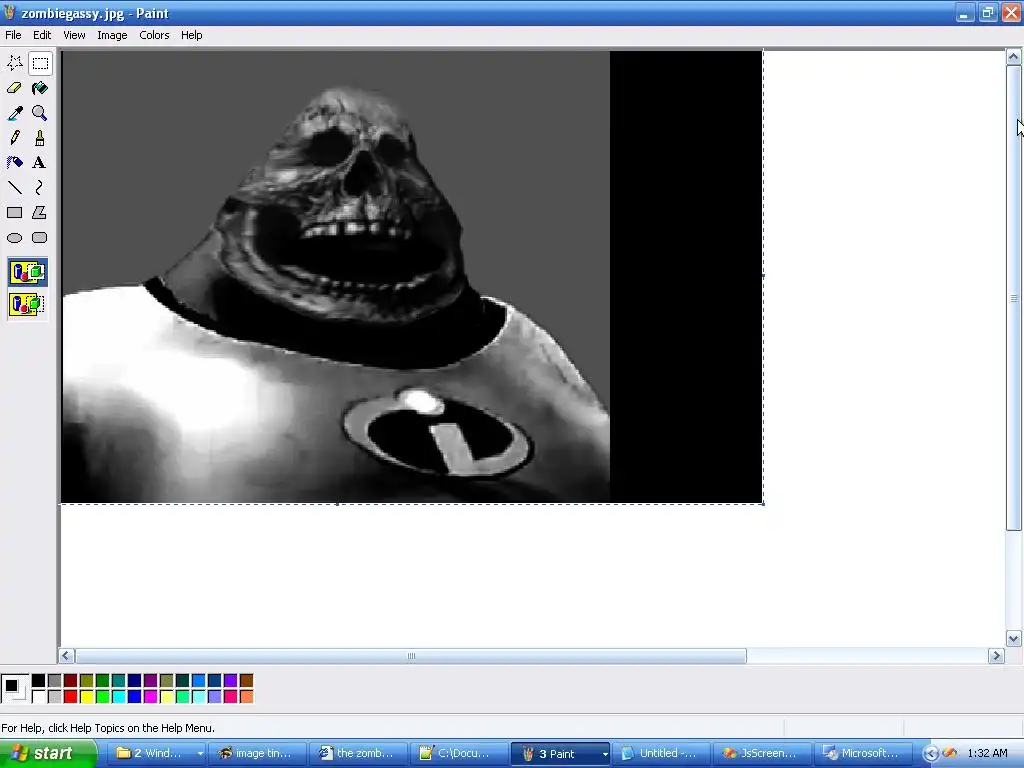
Task: Pick the bright green color swatch
Action: coord(103,697)
